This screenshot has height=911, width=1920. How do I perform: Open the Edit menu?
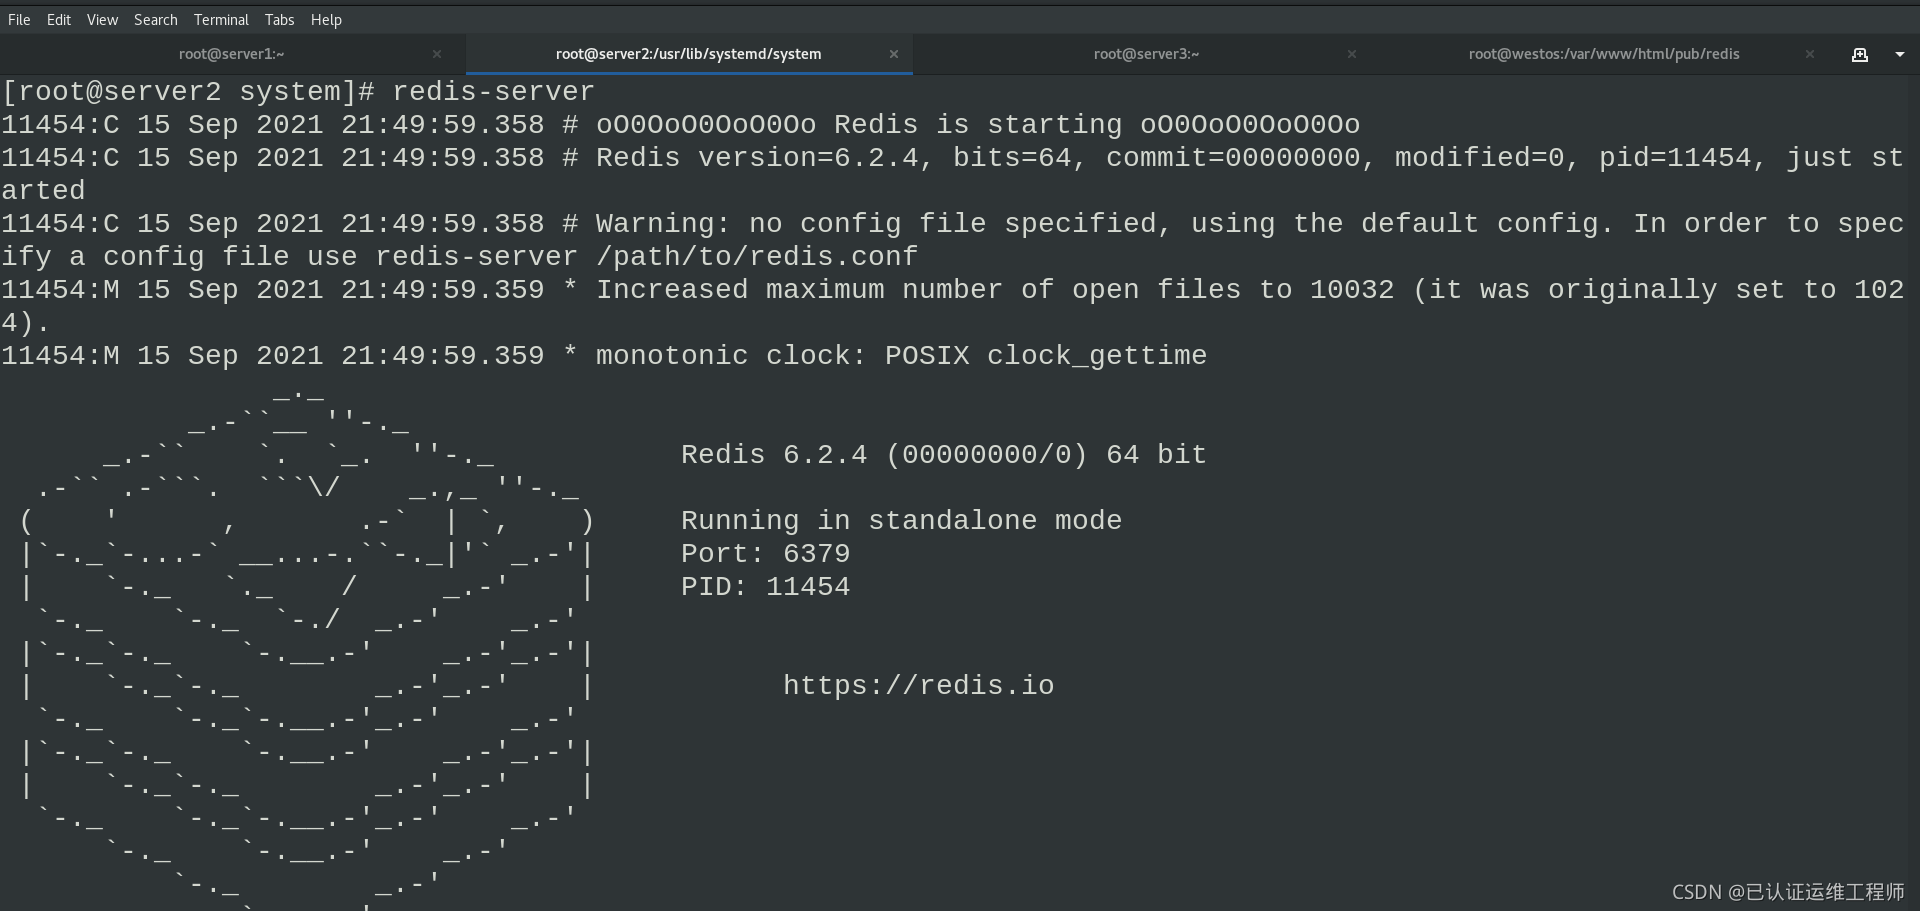(59, 19)
